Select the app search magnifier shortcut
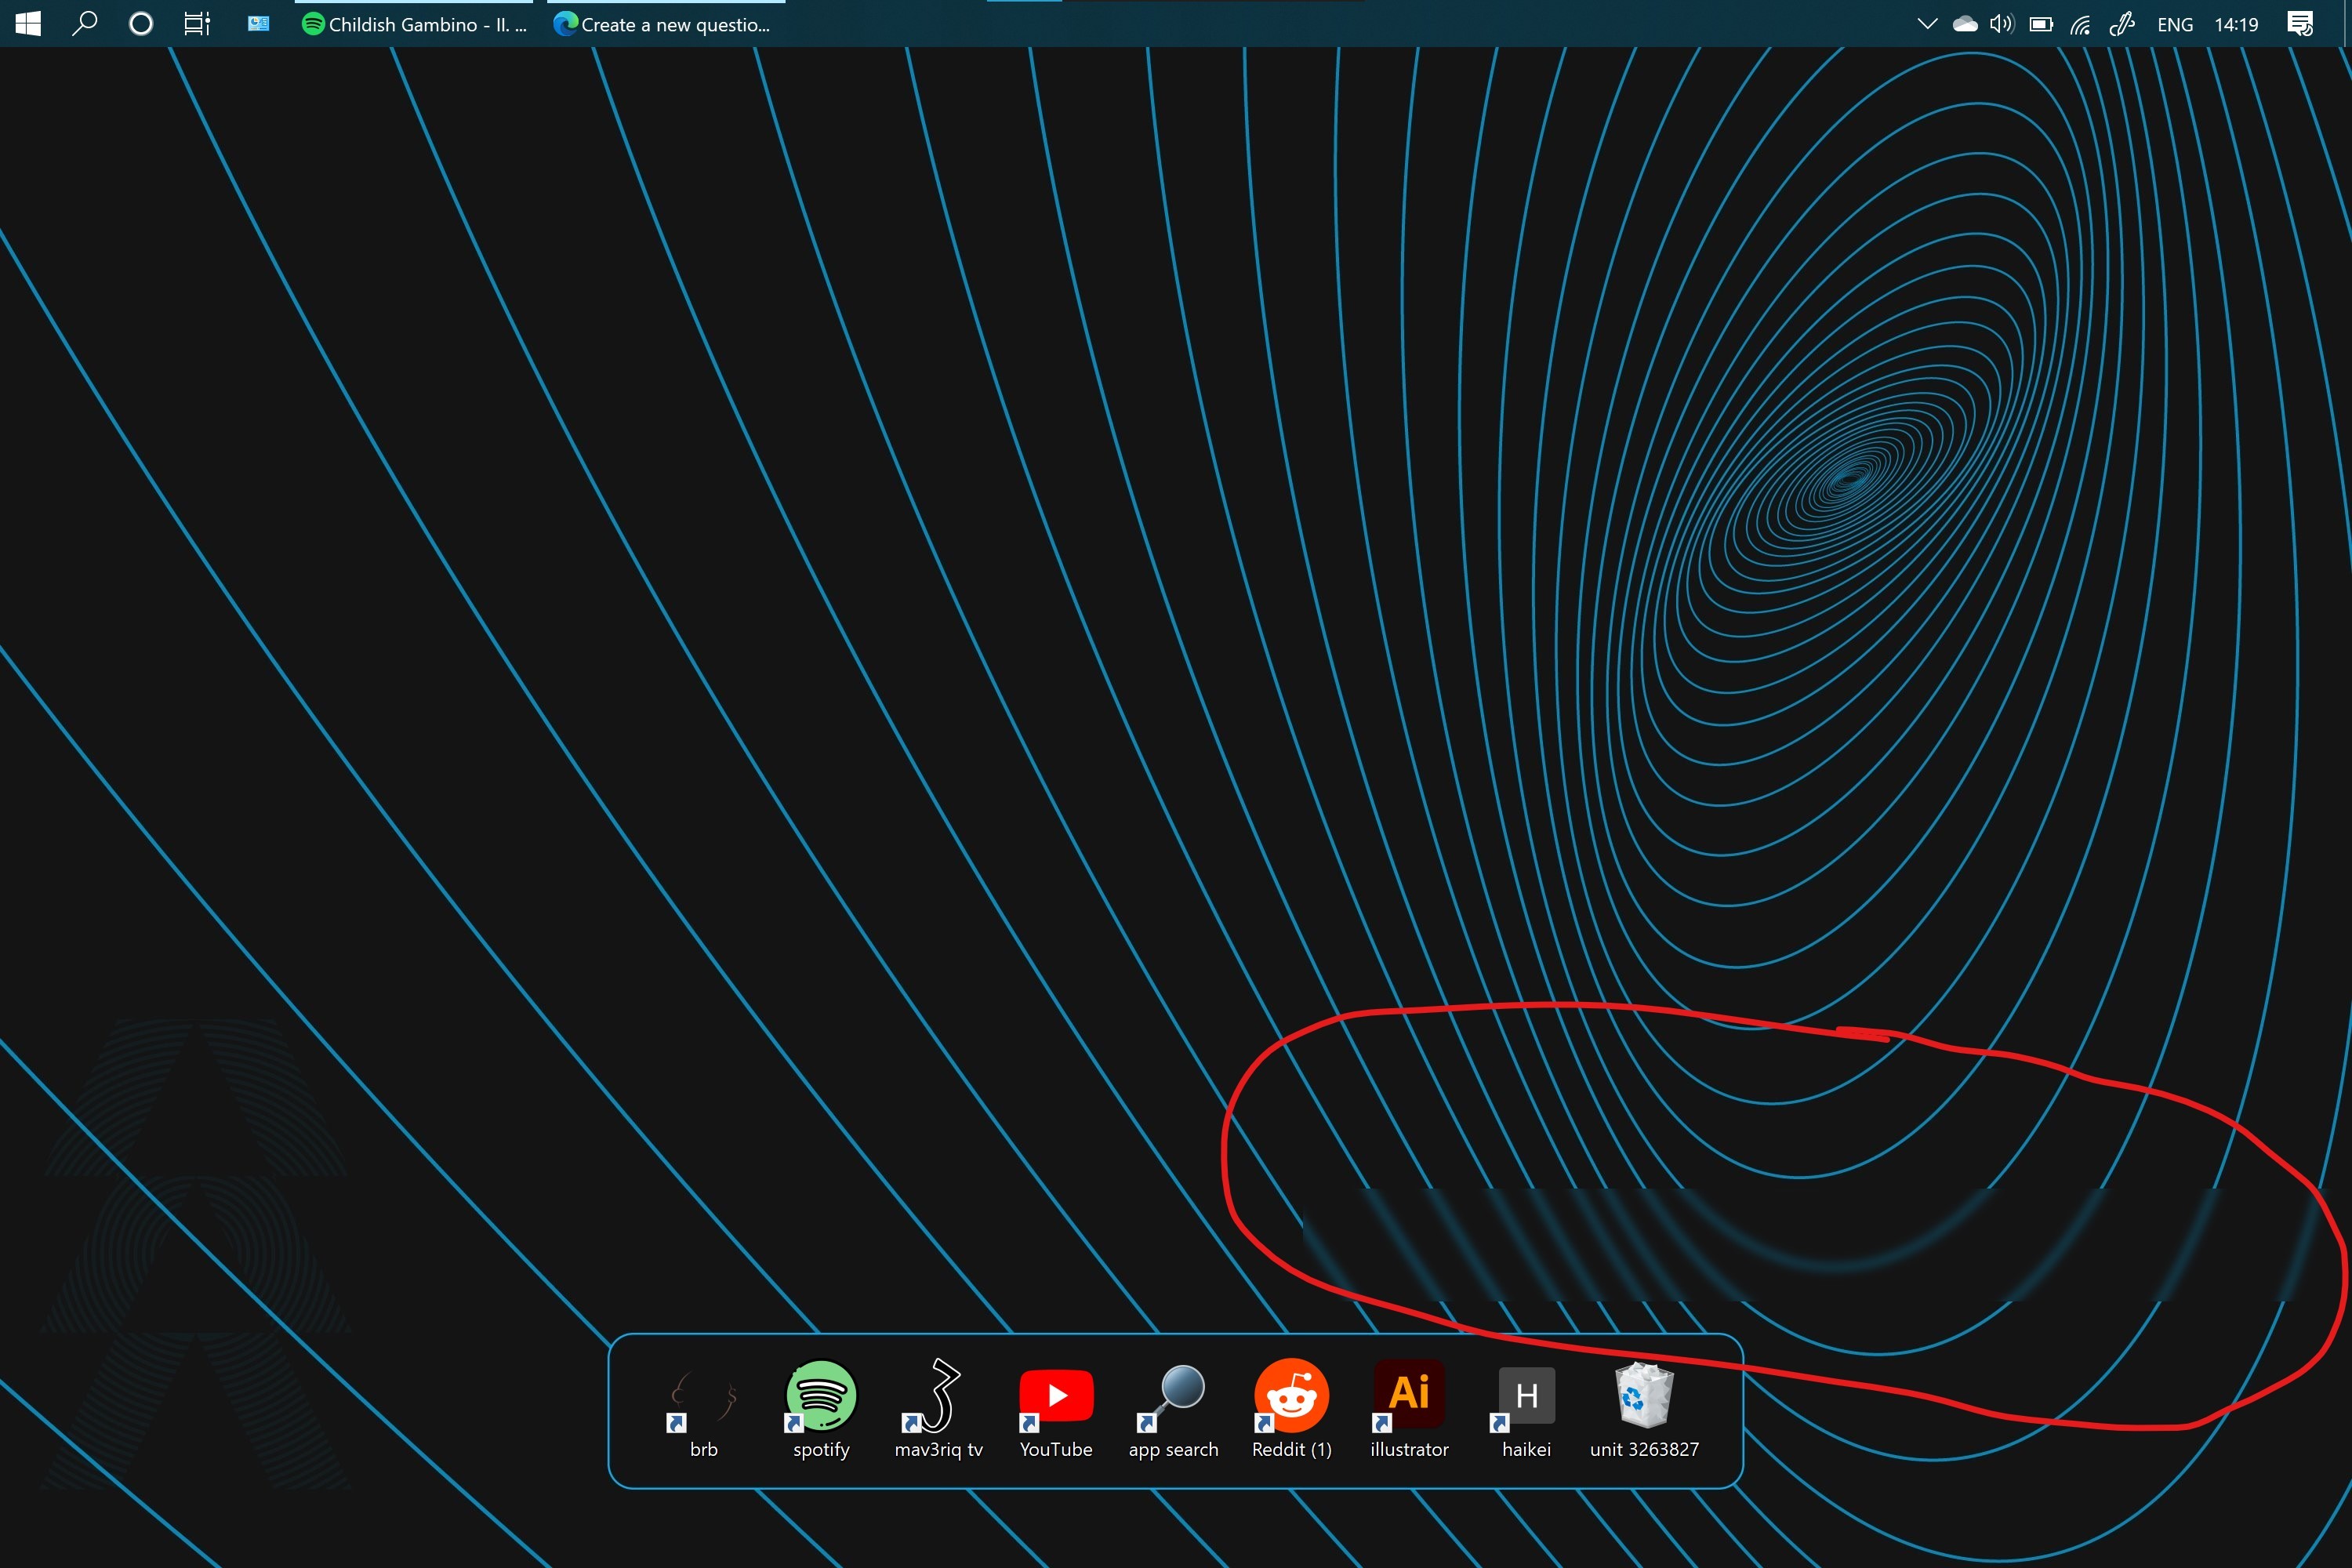The image size is (2352, 1568). (1173, 1410)
